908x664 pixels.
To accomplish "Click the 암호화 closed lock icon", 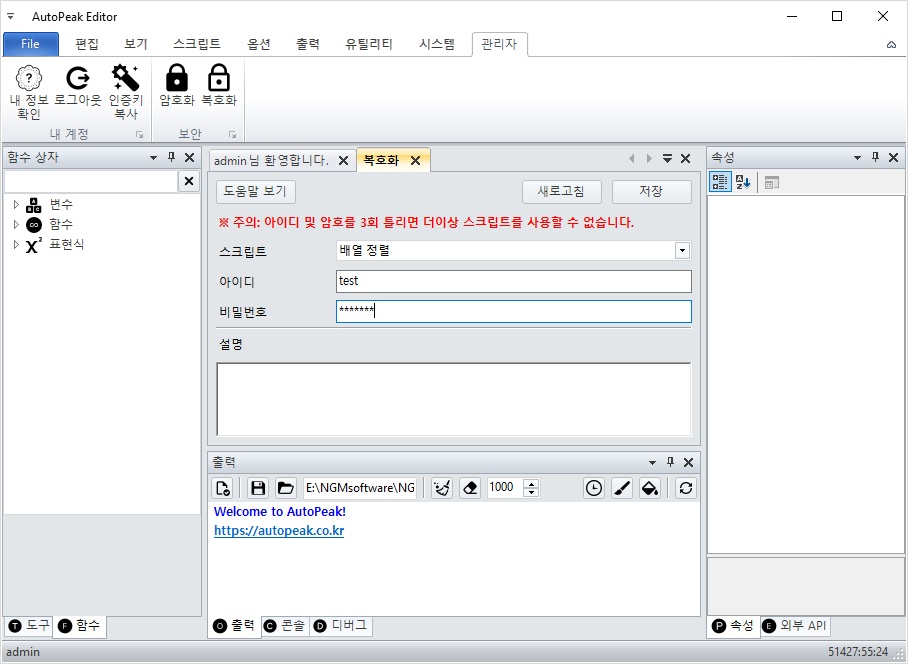I will click(177, 78).
